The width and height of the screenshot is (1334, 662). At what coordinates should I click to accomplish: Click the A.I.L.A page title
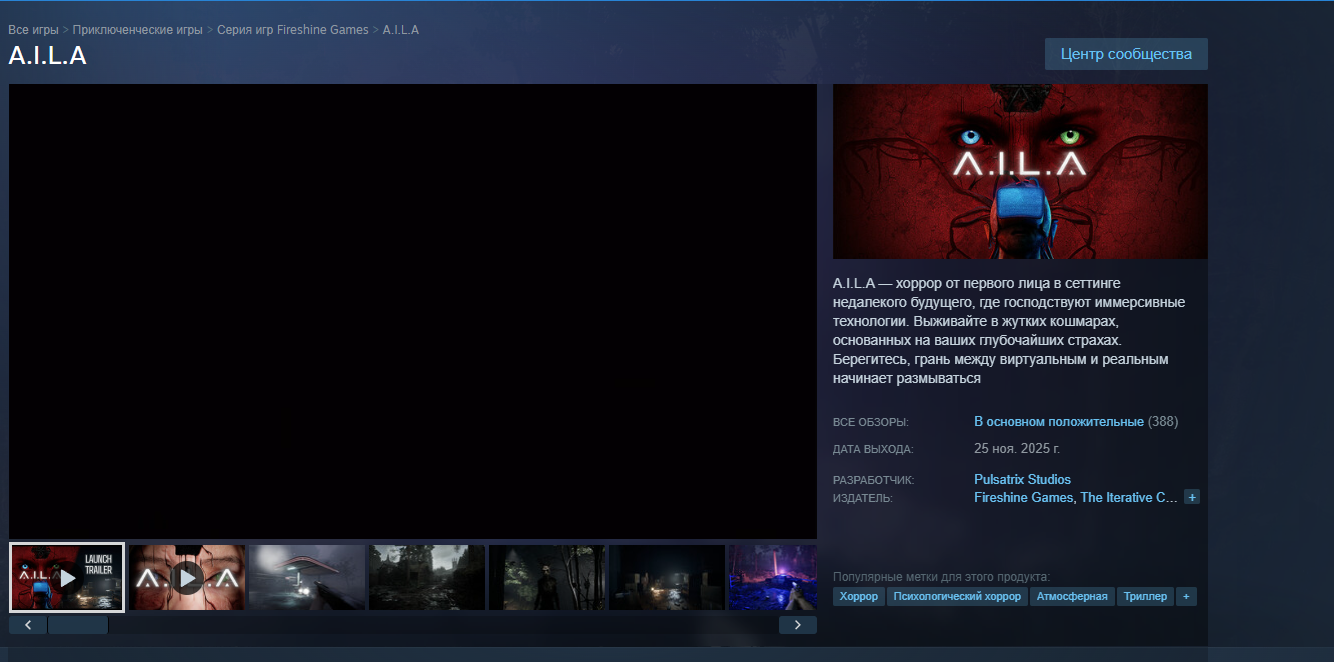point(48,56)
